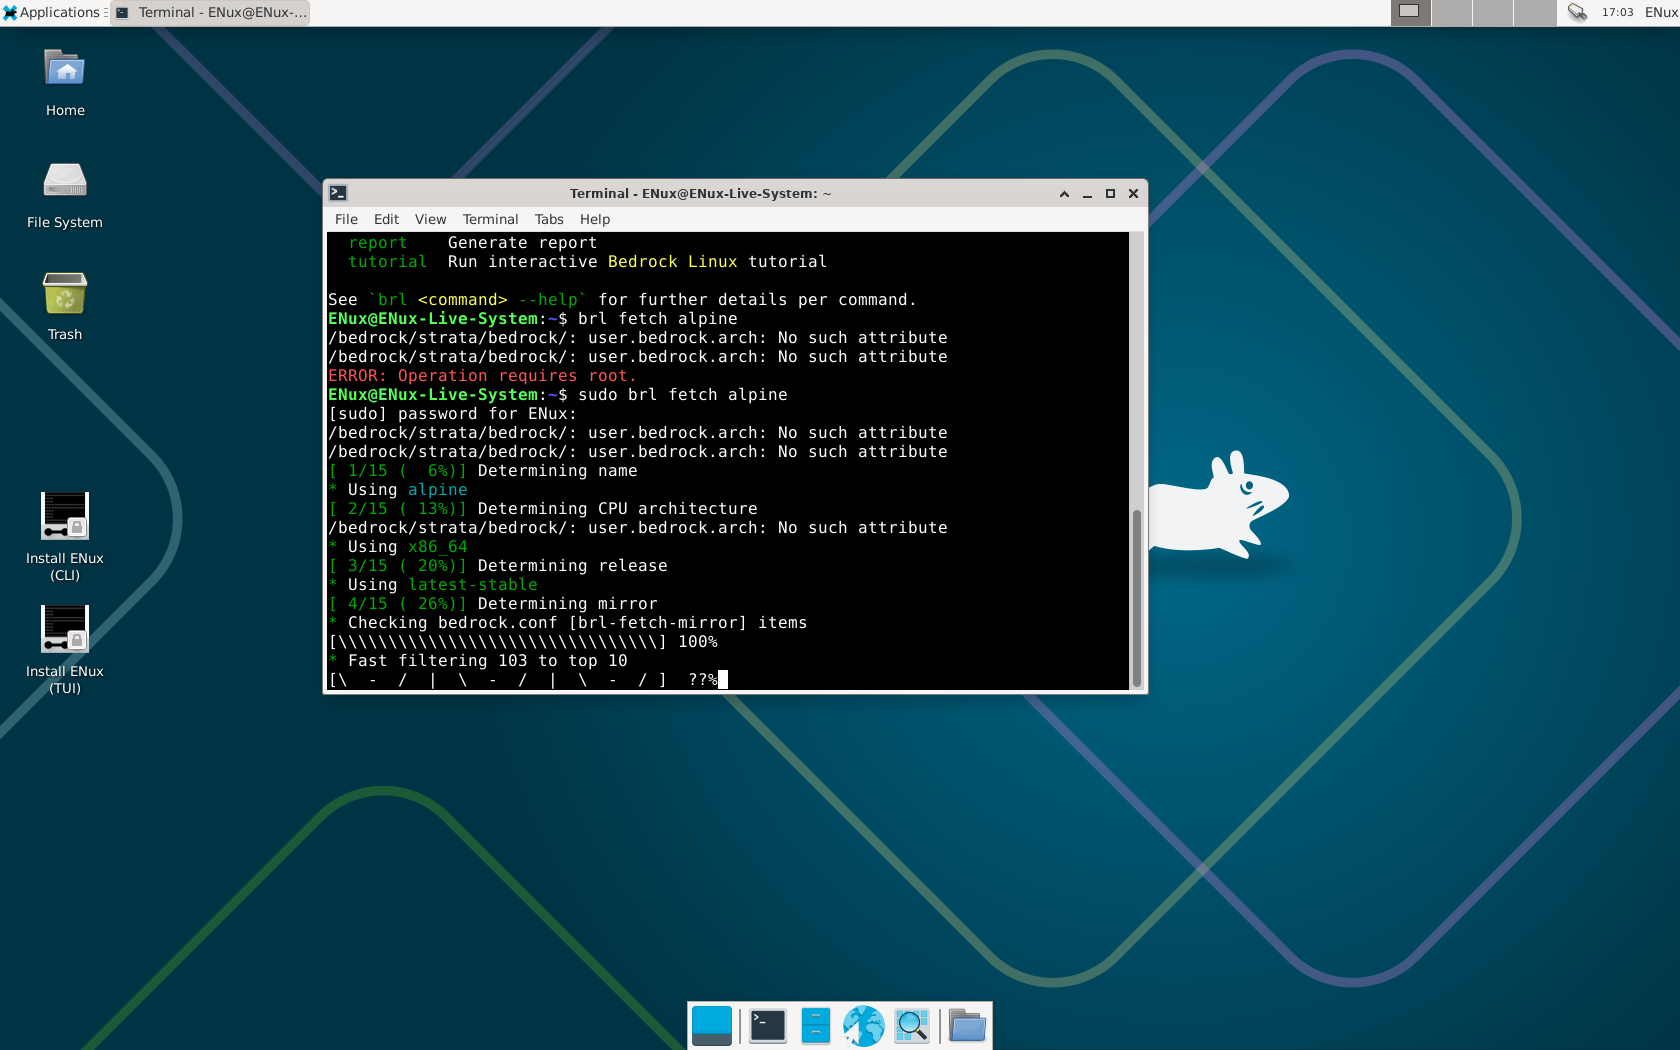Open the View menu in terminal
This screenshot has height=1050, width=1680.
pos(430,219)
